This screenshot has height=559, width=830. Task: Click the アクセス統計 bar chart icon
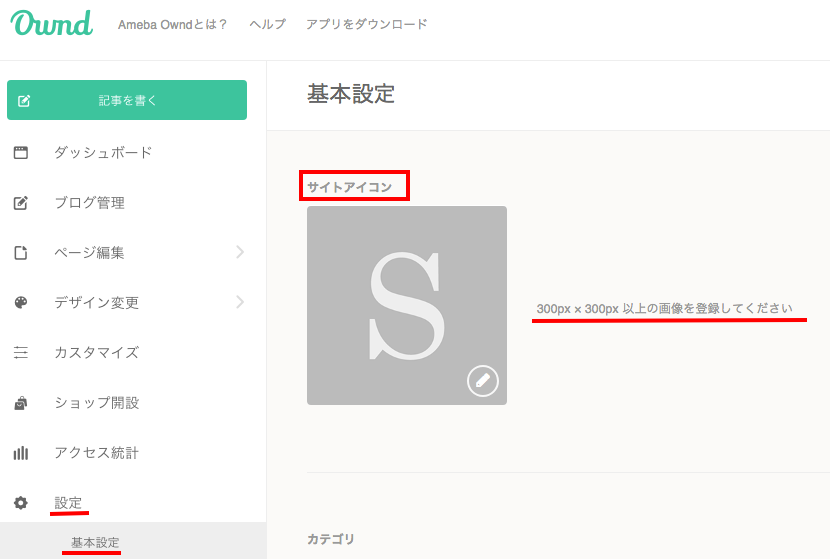[21, 453]
